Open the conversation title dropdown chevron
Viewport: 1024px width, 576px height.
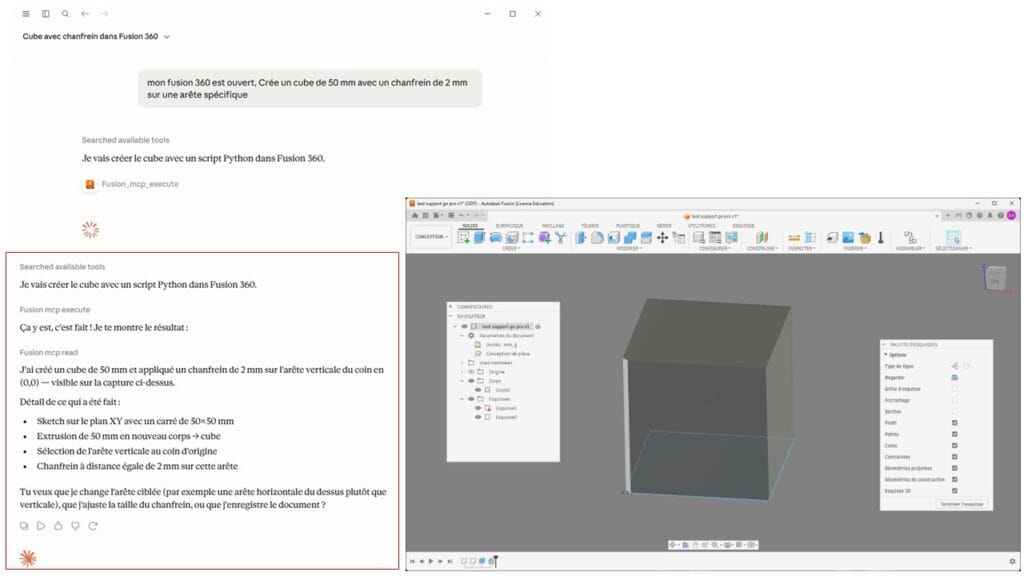(x=167, y=37)
